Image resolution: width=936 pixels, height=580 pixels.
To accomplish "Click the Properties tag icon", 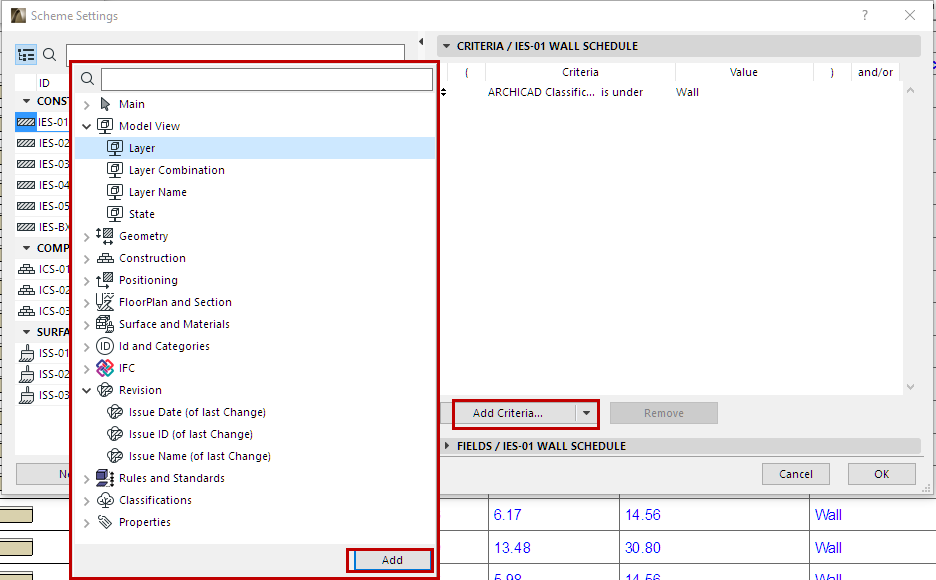I will tap(105, 522).
